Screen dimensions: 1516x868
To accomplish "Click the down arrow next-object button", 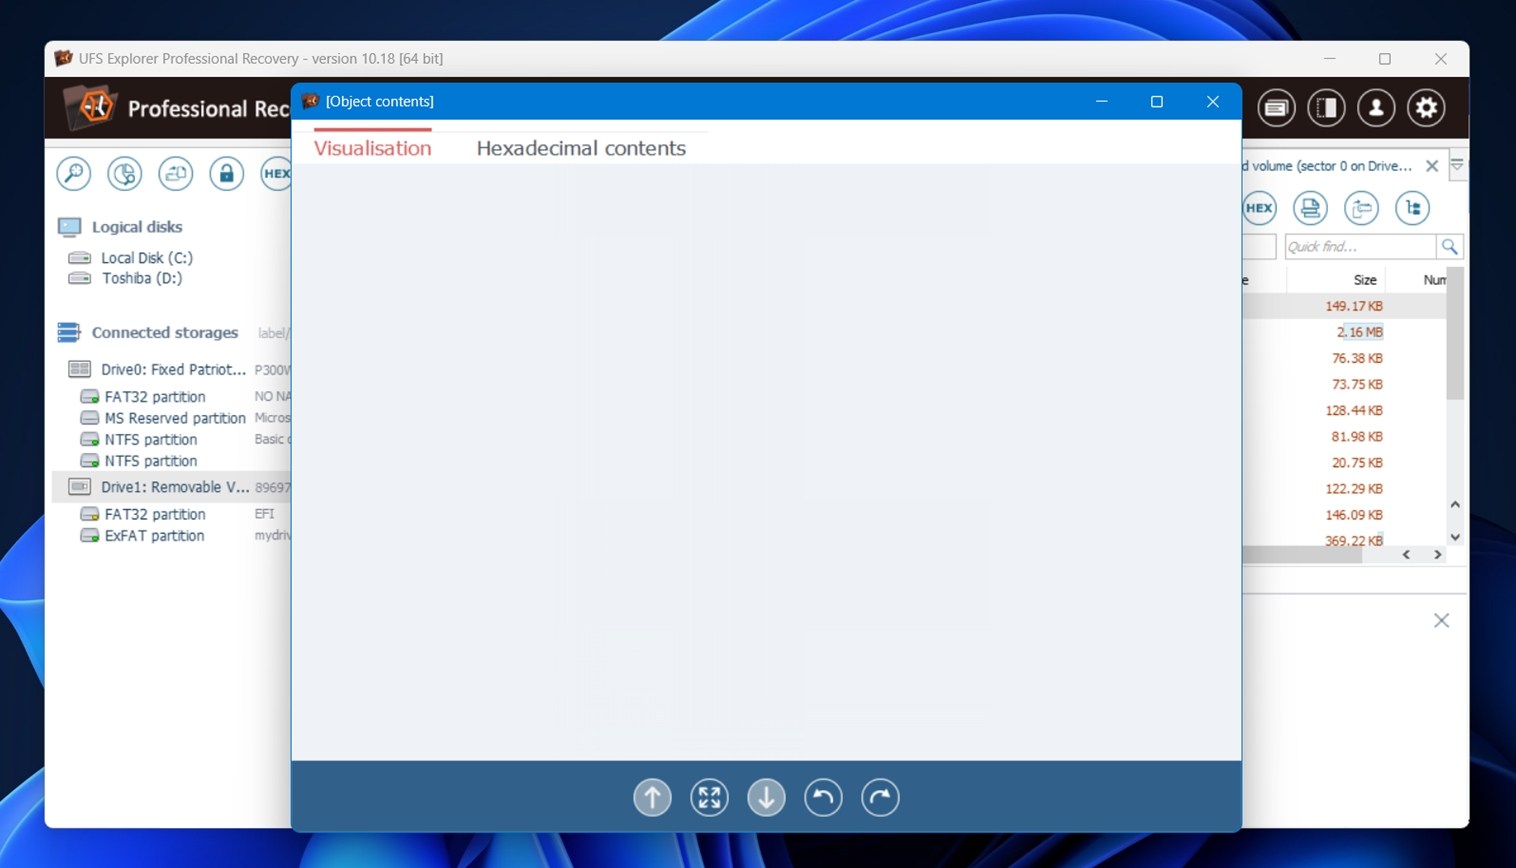I will [x=766, y=797].
